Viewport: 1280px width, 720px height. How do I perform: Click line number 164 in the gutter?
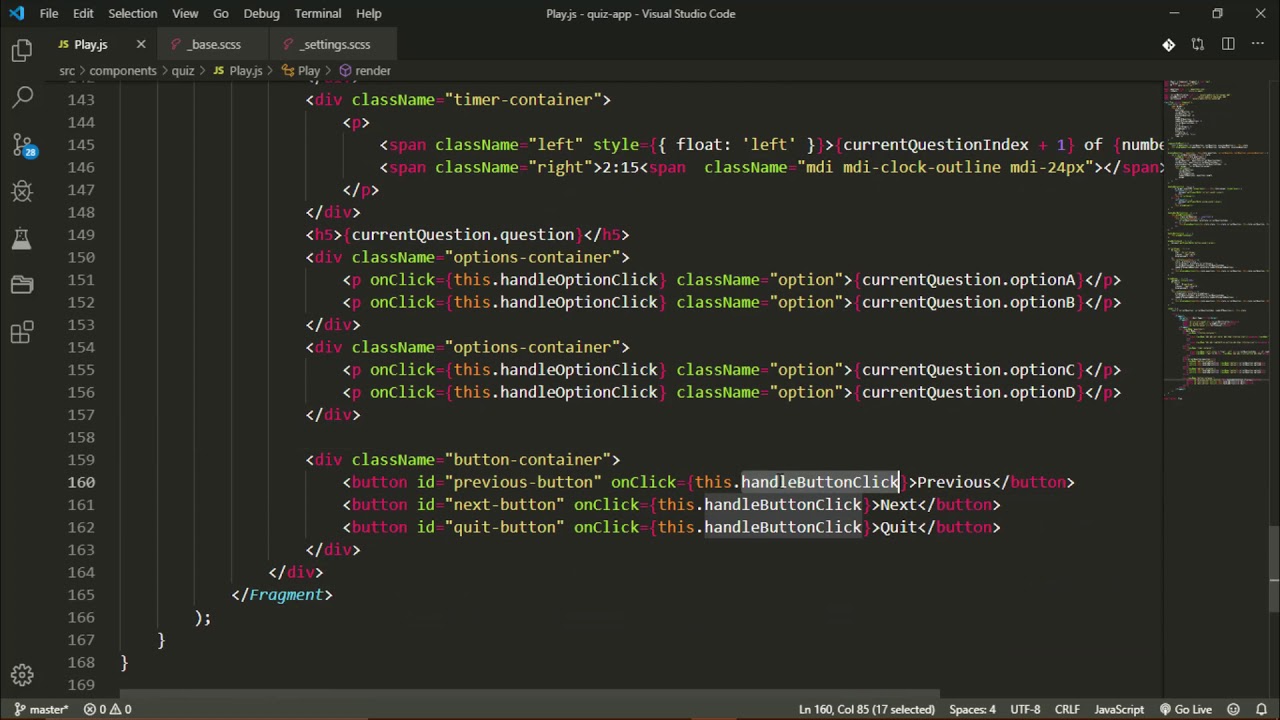click(x=81, y=572)
